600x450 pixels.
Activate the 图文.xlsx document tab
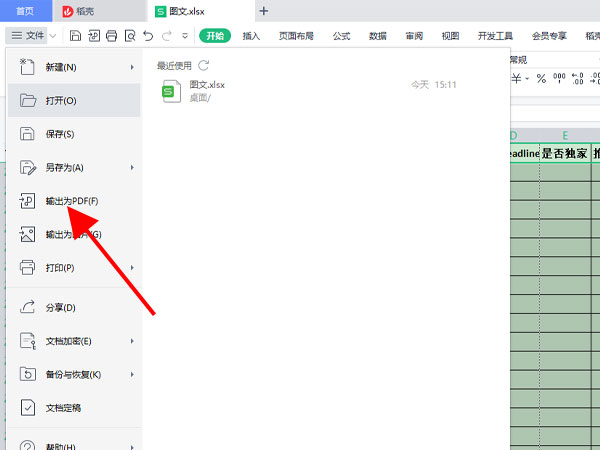tap(201, 11)
